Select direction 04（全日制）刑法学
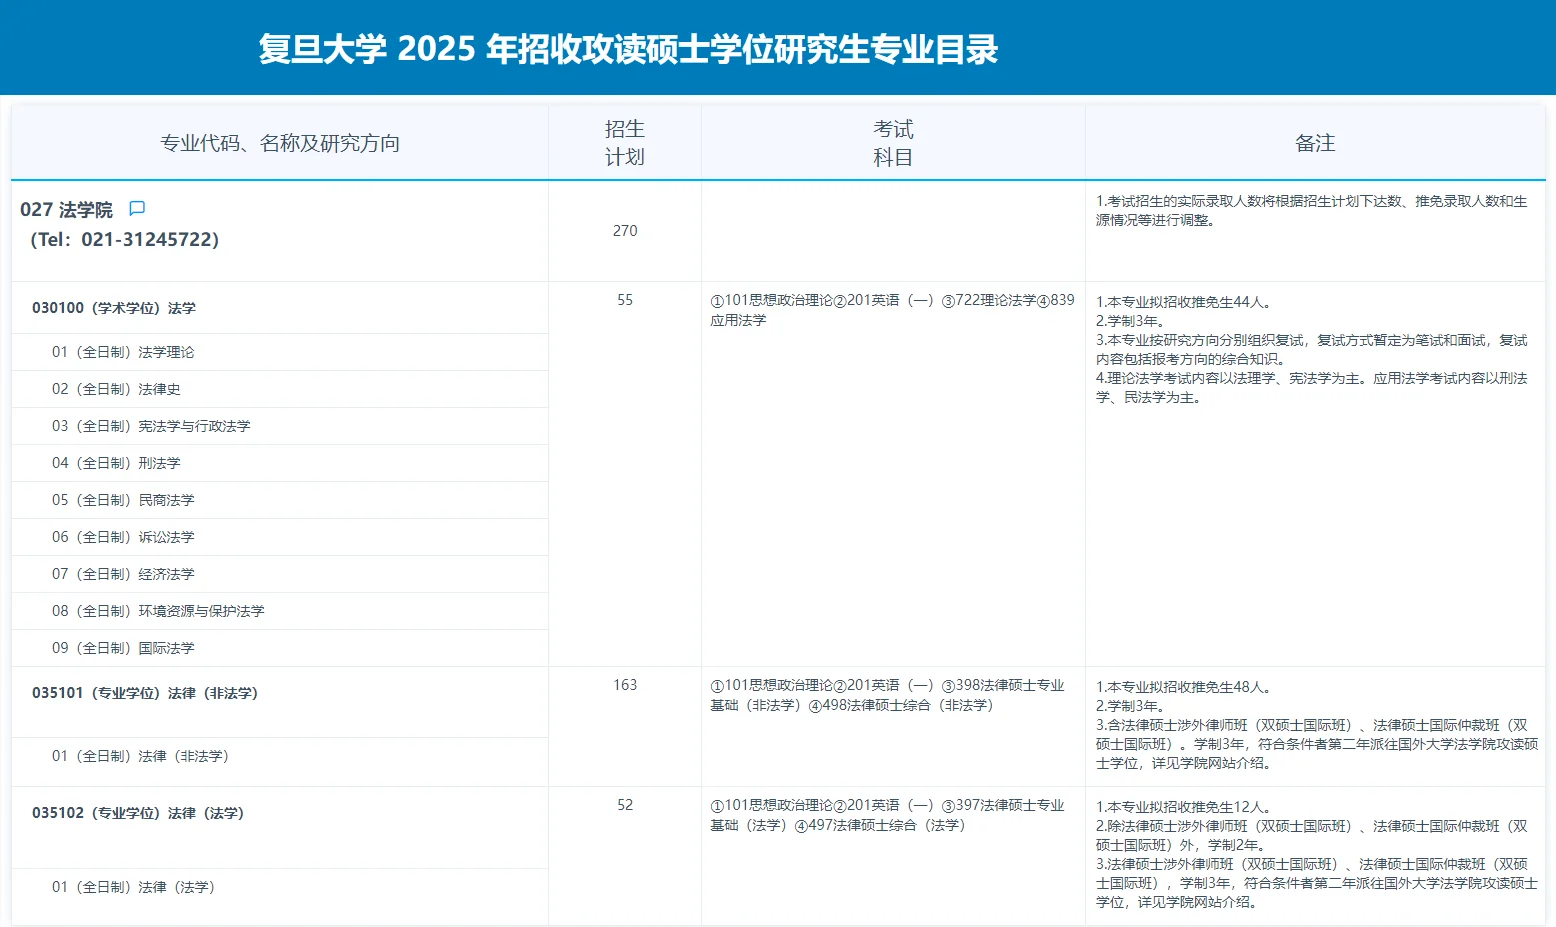Image resolution: width=1556 pixels, height=927 pixels. click(x=280, y=463)
